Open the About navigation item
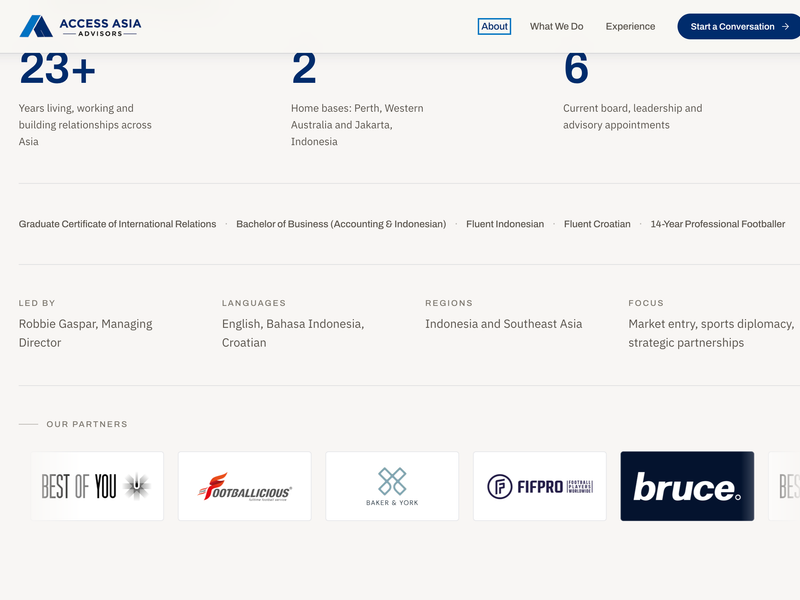800x600 pixels. click(494, 27)
